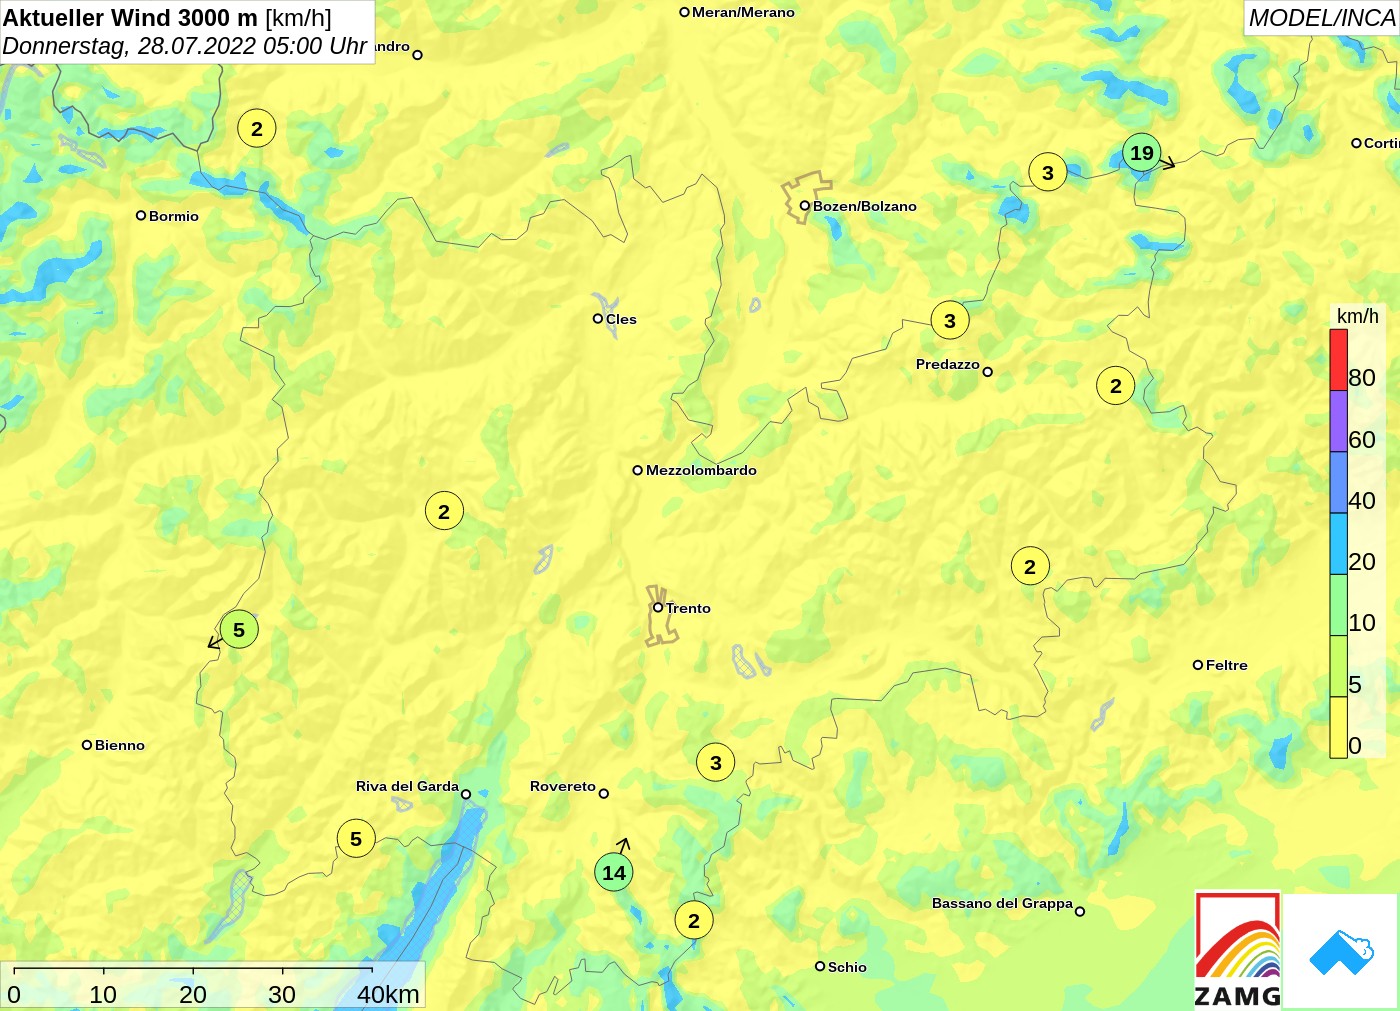The height and width of the screenshot is (1011, 1400).
Task: Click the 2 marker closest to Schio
Action: click(694, 921)
